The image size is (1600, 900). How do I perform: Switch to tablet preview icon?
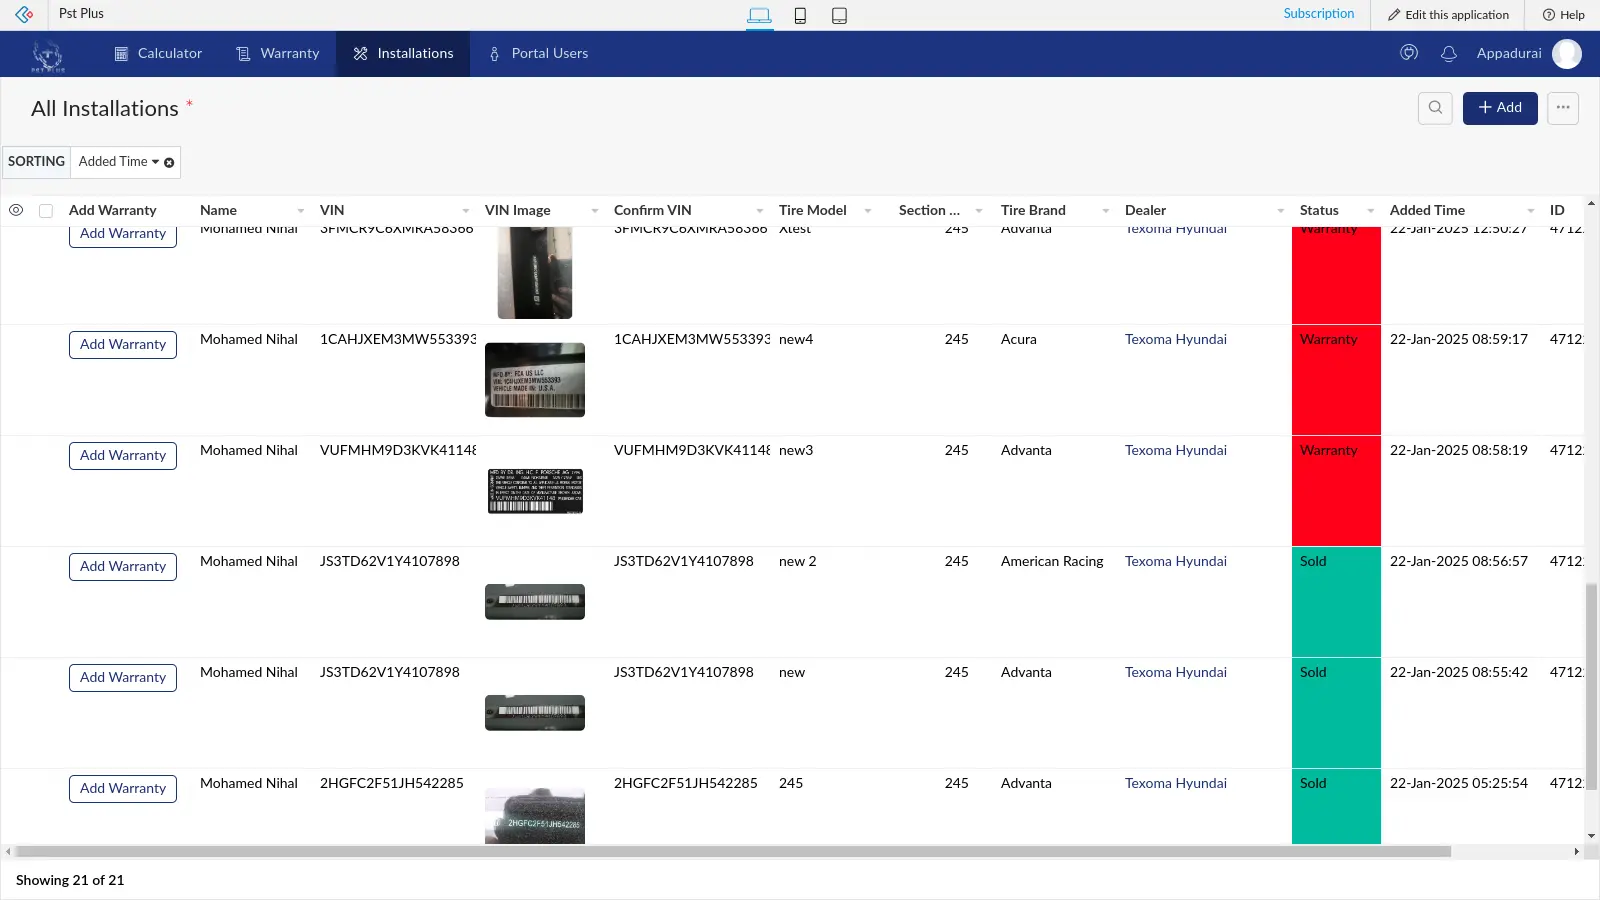pyautogui.click(x=839, y=15)
